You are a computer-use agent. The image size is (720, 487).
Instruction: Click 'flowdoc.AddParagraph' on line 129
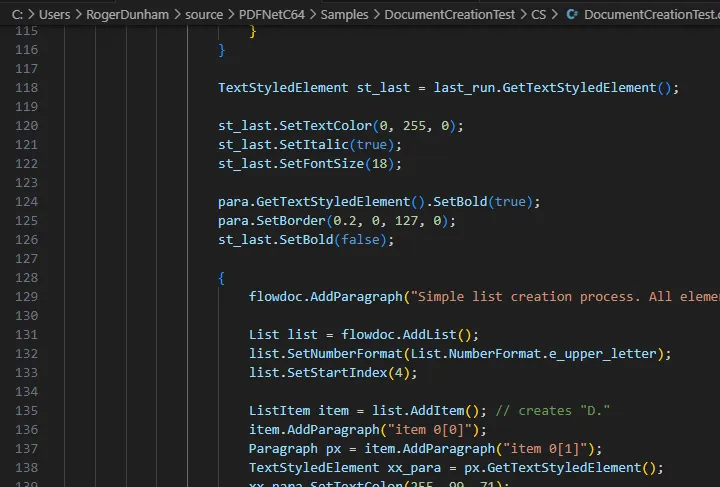(x=326, y=297)
